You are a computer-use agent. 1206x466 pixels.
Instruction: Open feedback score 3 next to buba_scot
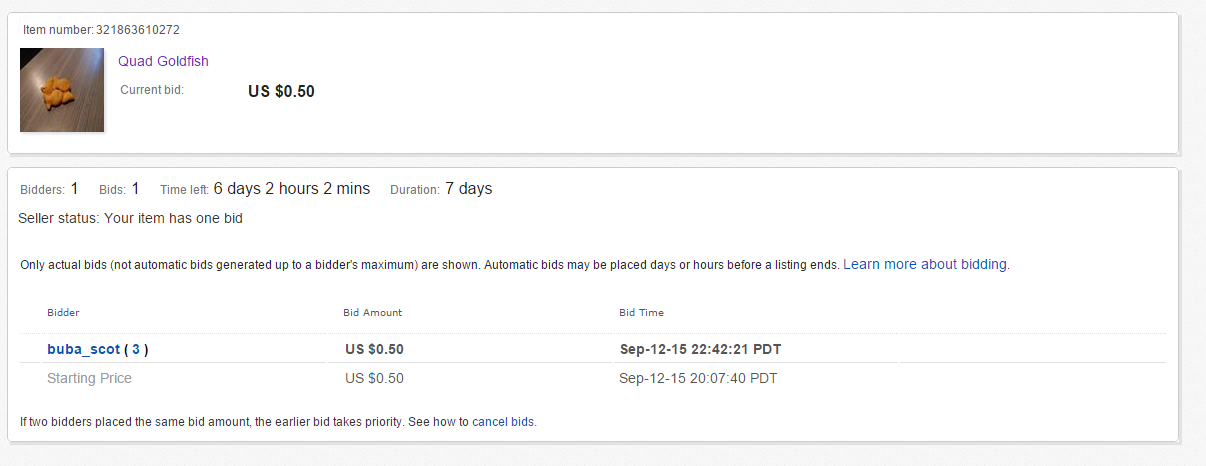pyautogui.click(x=136, y=349)
